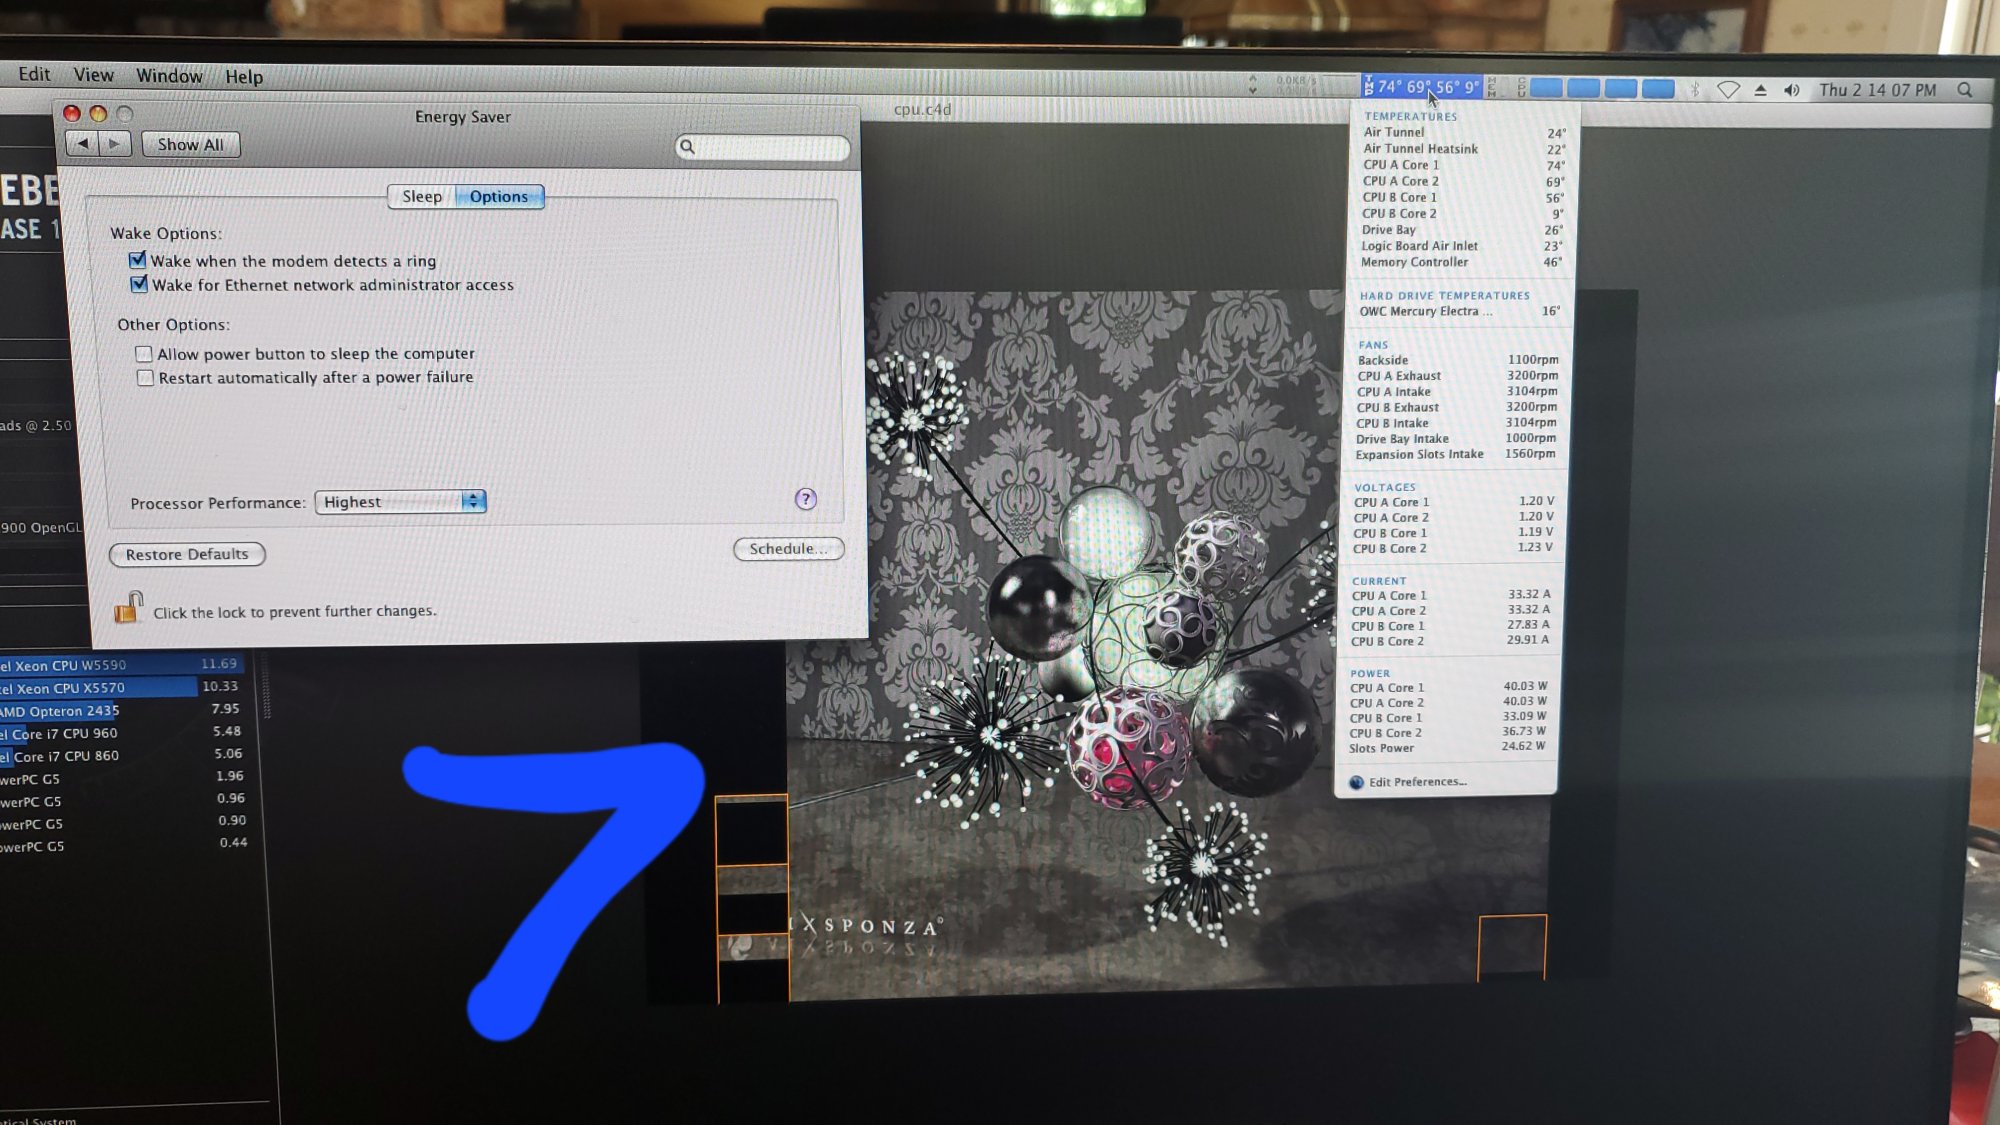Click the lock icon to prevent changes

point(128,608)
